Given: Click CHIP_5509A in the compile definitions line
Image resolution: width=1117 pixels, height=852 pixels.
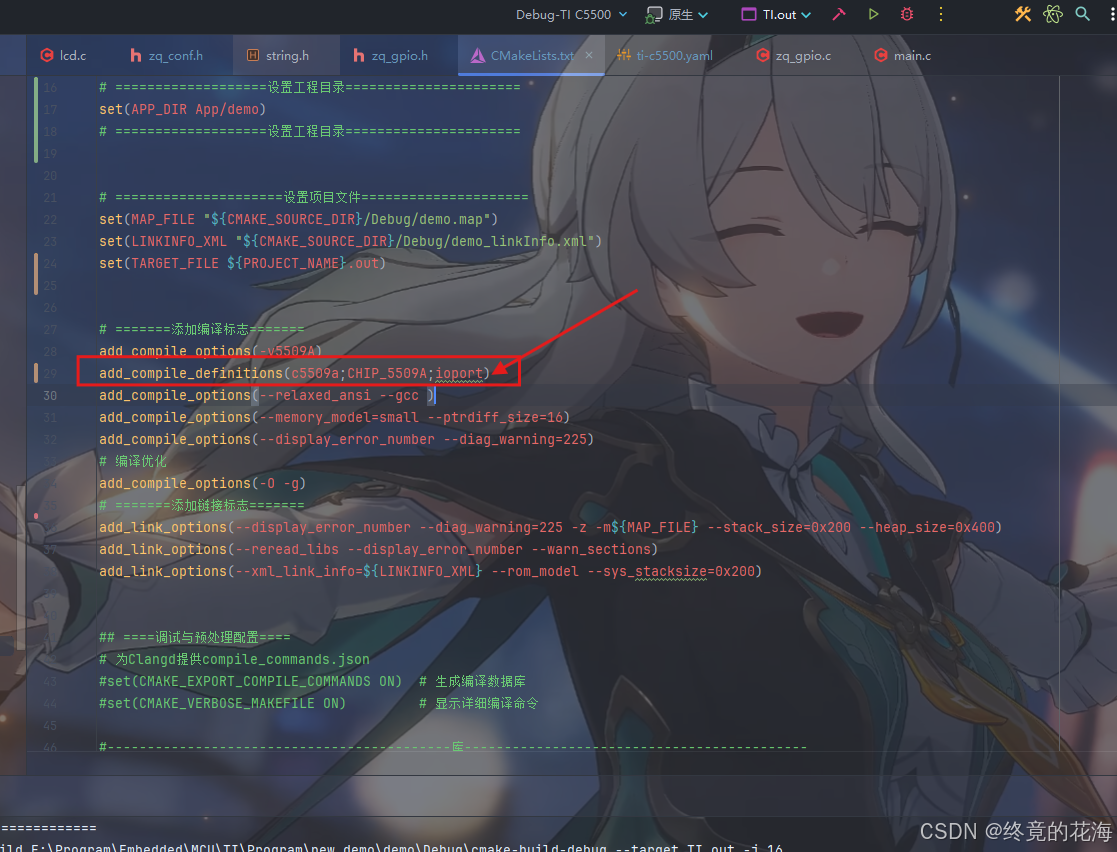Looking at the screenshot, I should pos(387,373).
